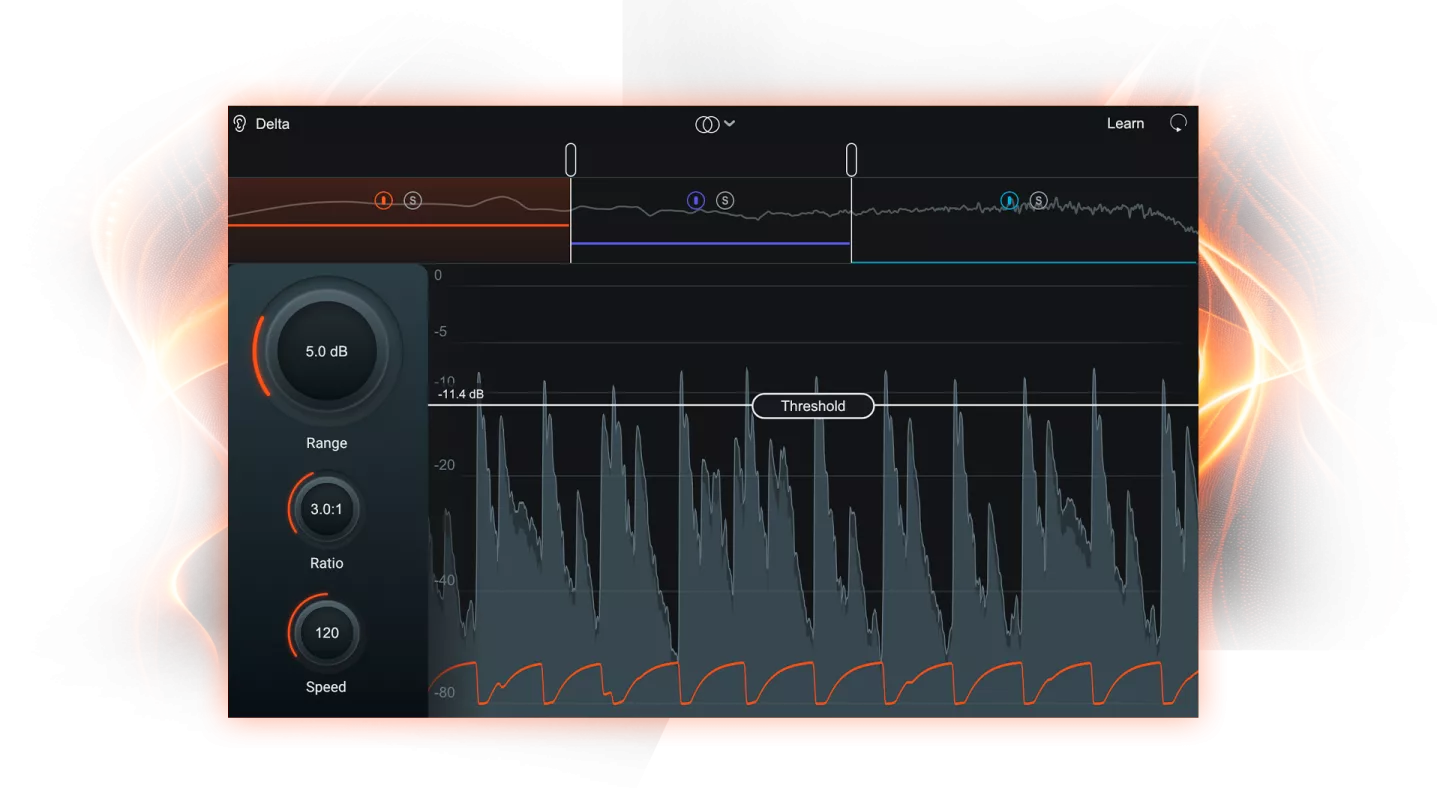Click the Range knob showing 5.0 dB
1440x810 pixels.
tap(326, 352)
